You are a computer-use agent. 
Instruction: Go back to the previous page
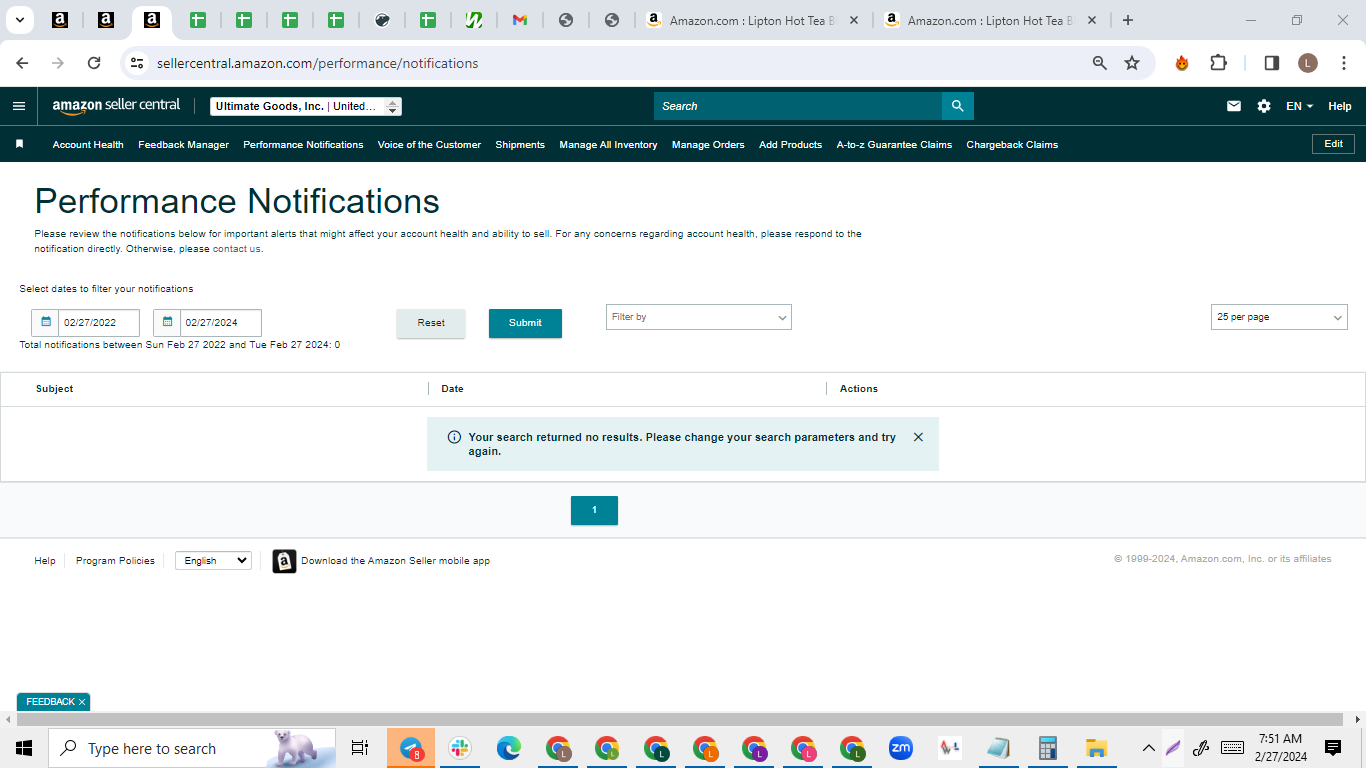coord(22,63)
